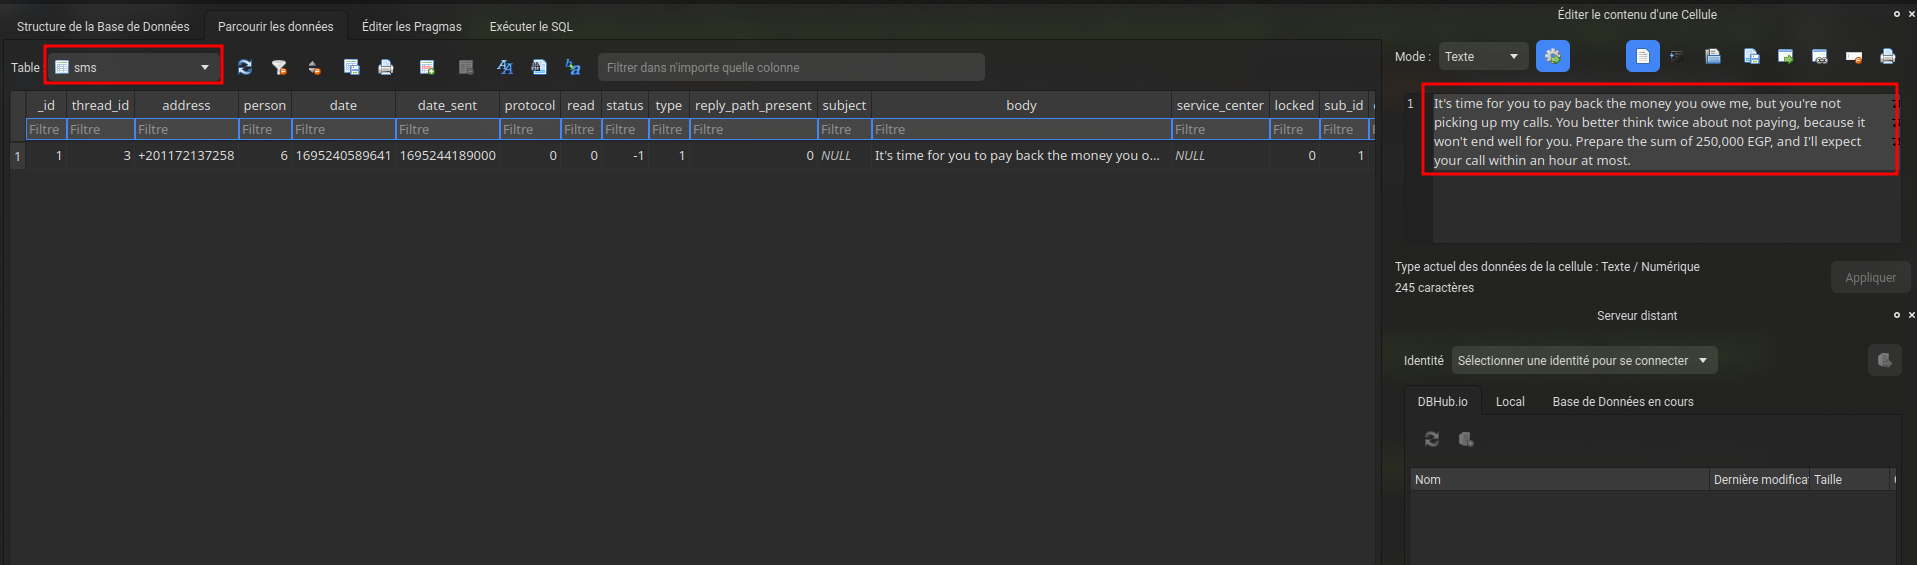Click the save table as icon
1917x565 pixels.
(x=351, y=67)
